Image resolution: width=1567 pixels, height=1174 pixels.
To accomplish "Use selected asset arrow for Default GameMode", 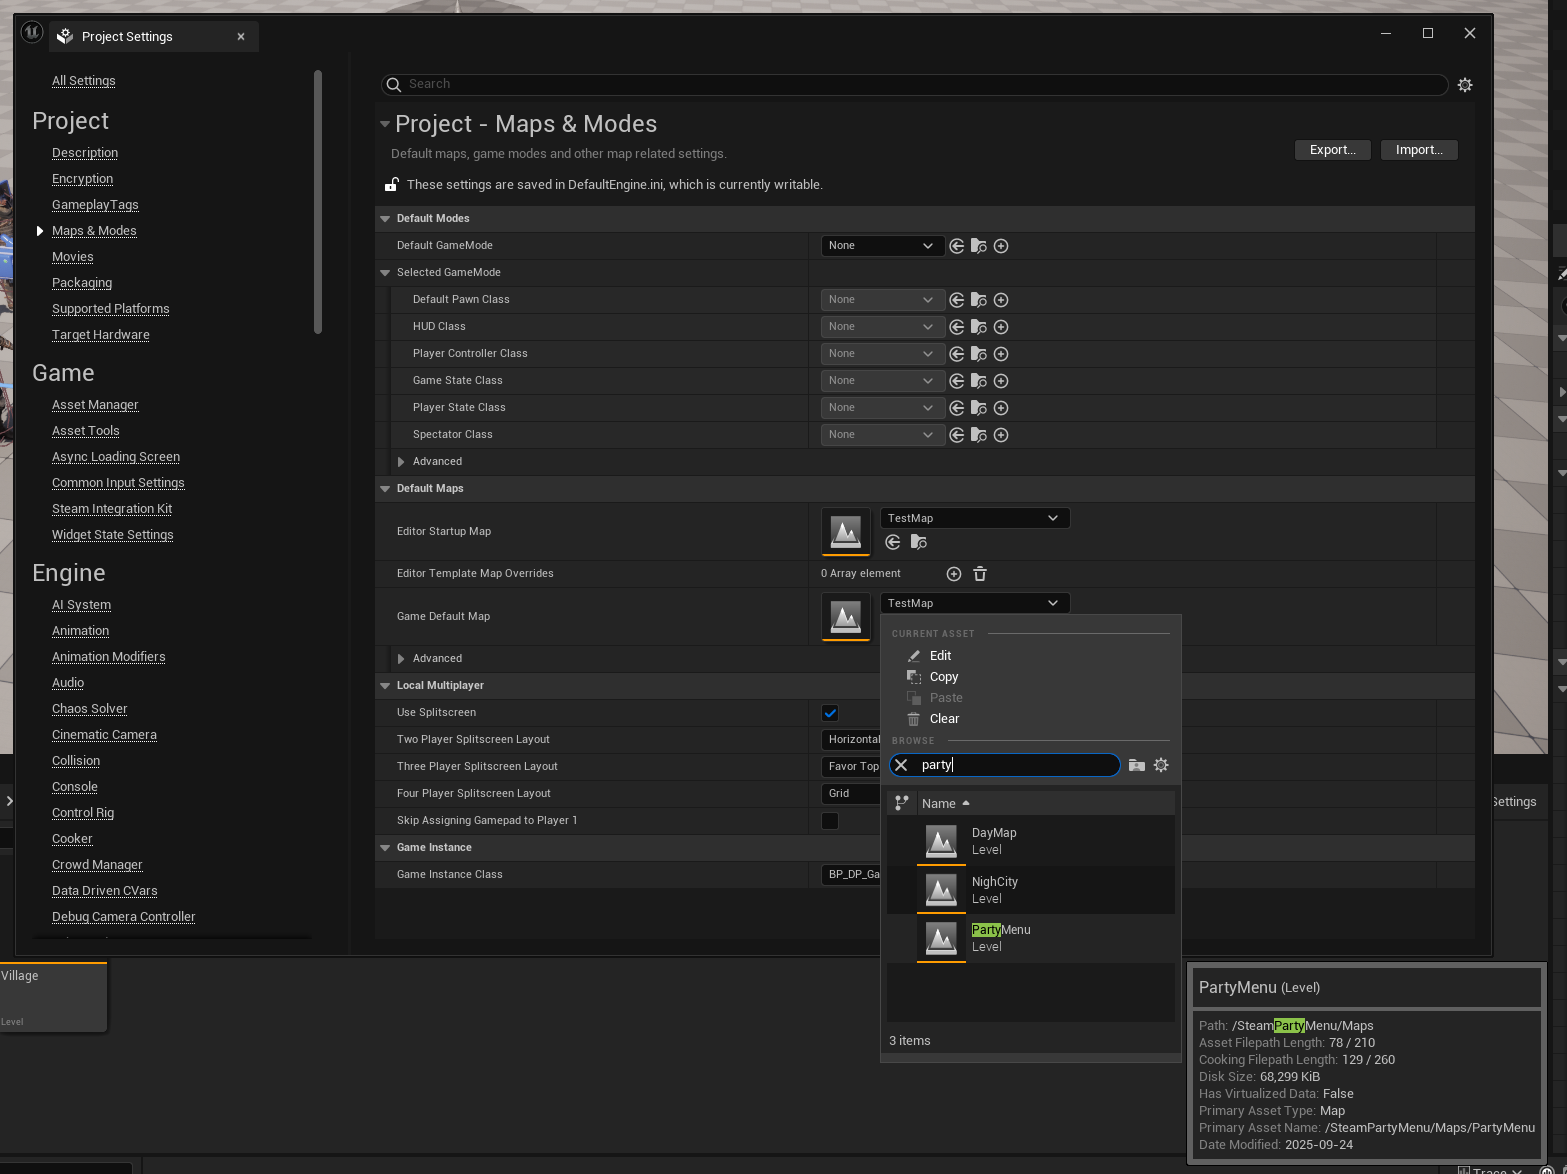I will [957, 246].
